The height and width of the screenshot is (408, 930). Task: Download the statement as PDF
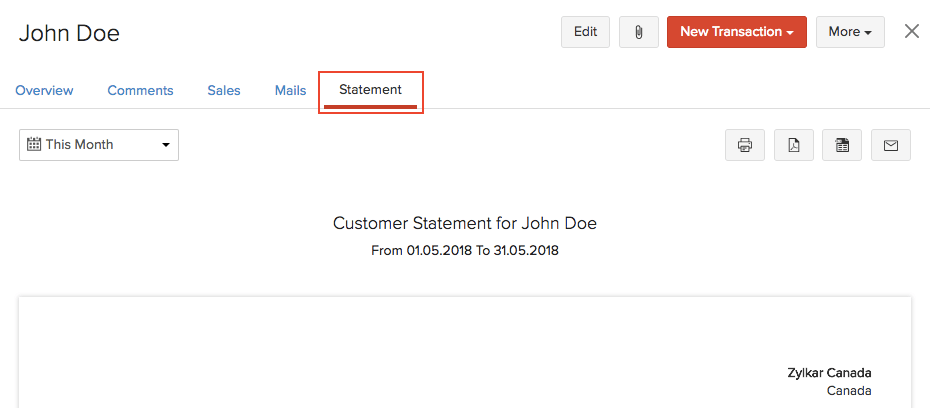click(793, 145)
